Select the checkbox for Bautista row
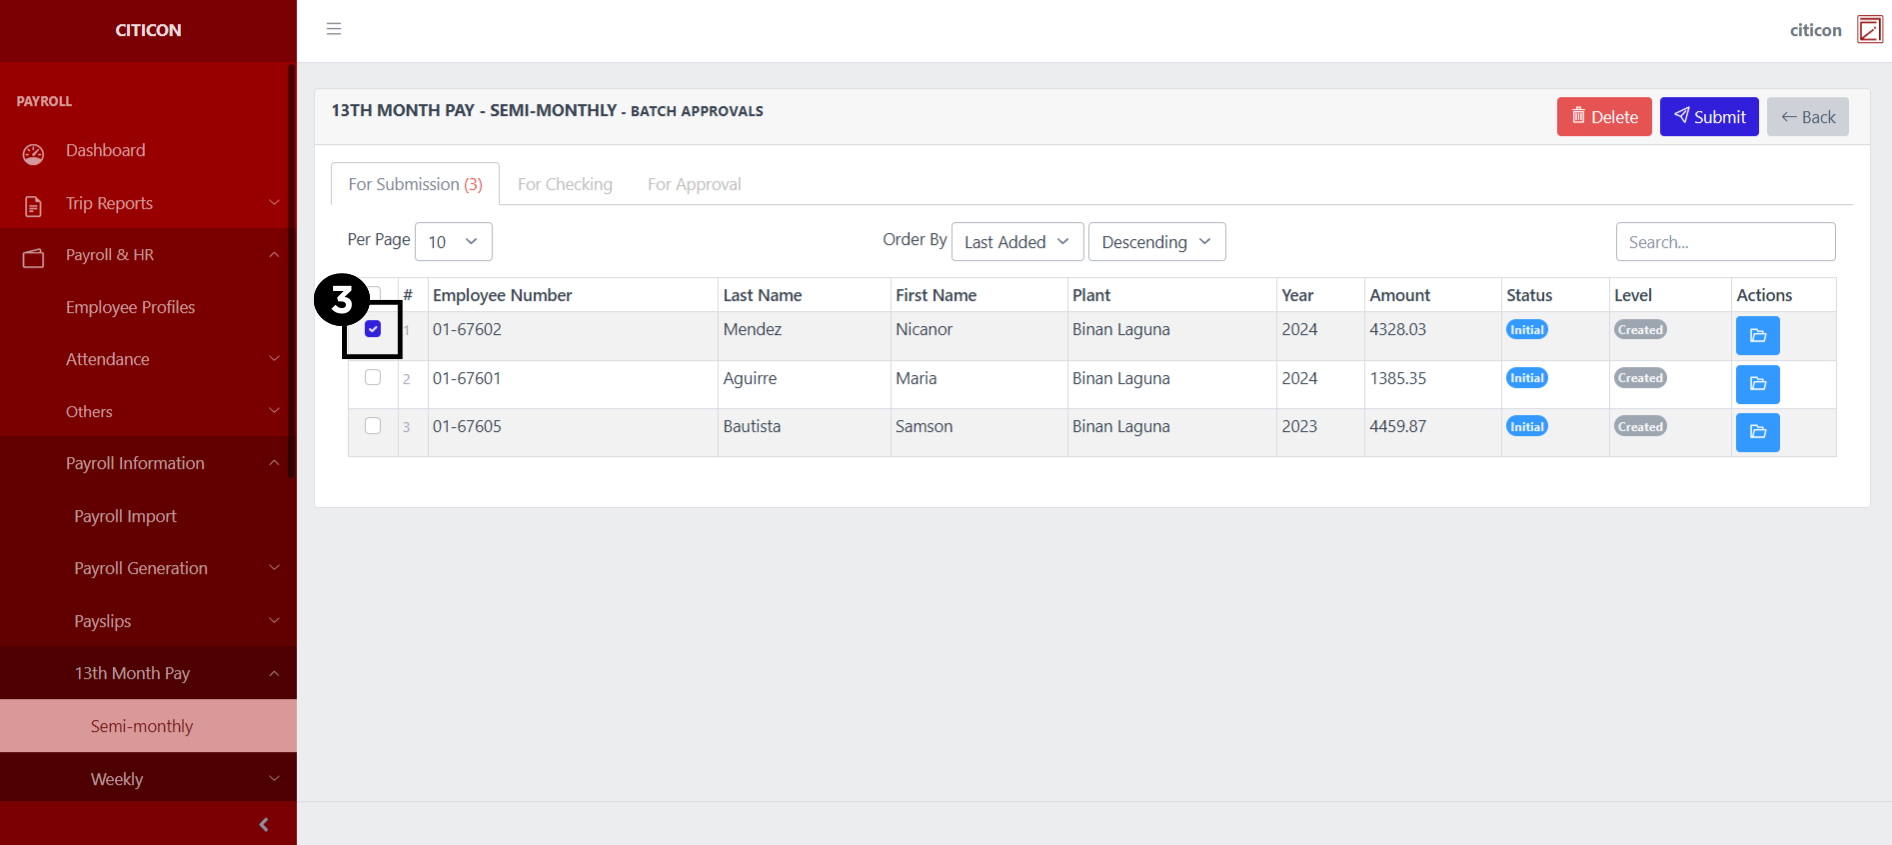 tap(373, 426)
